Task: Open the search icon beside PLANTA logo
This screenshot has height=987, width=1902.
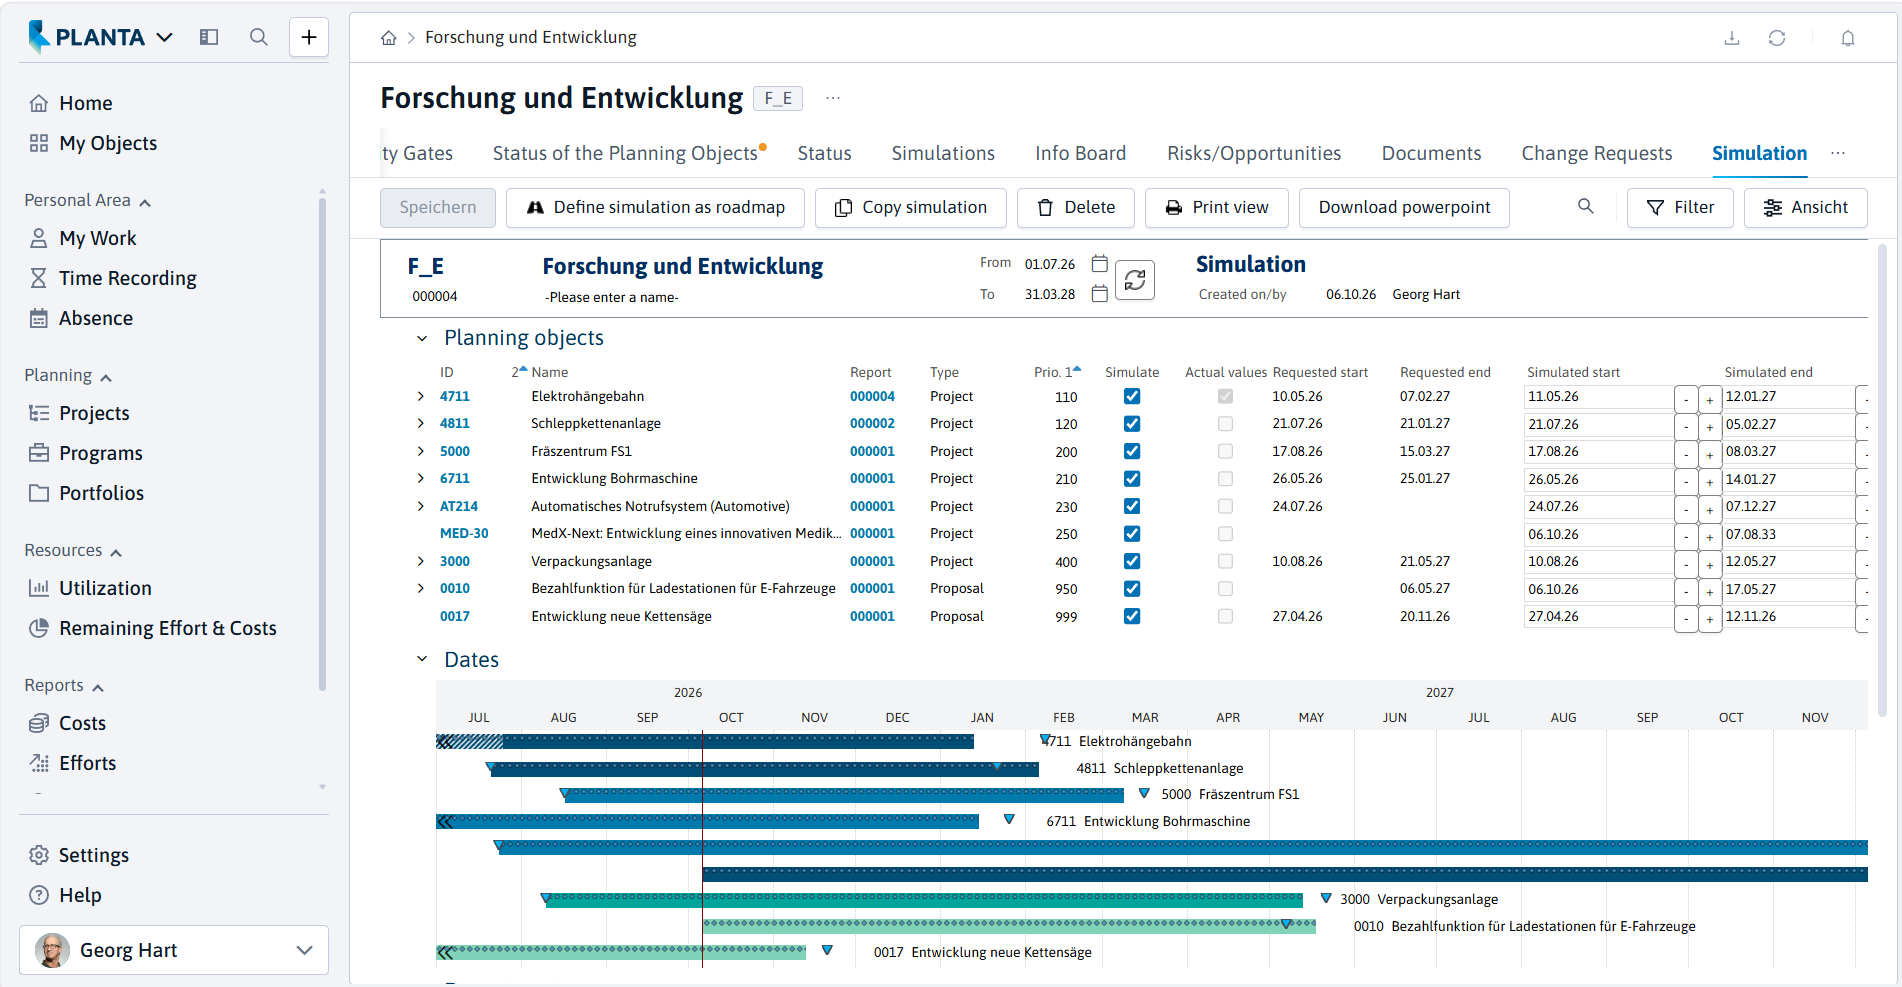Action: (259, 37)
